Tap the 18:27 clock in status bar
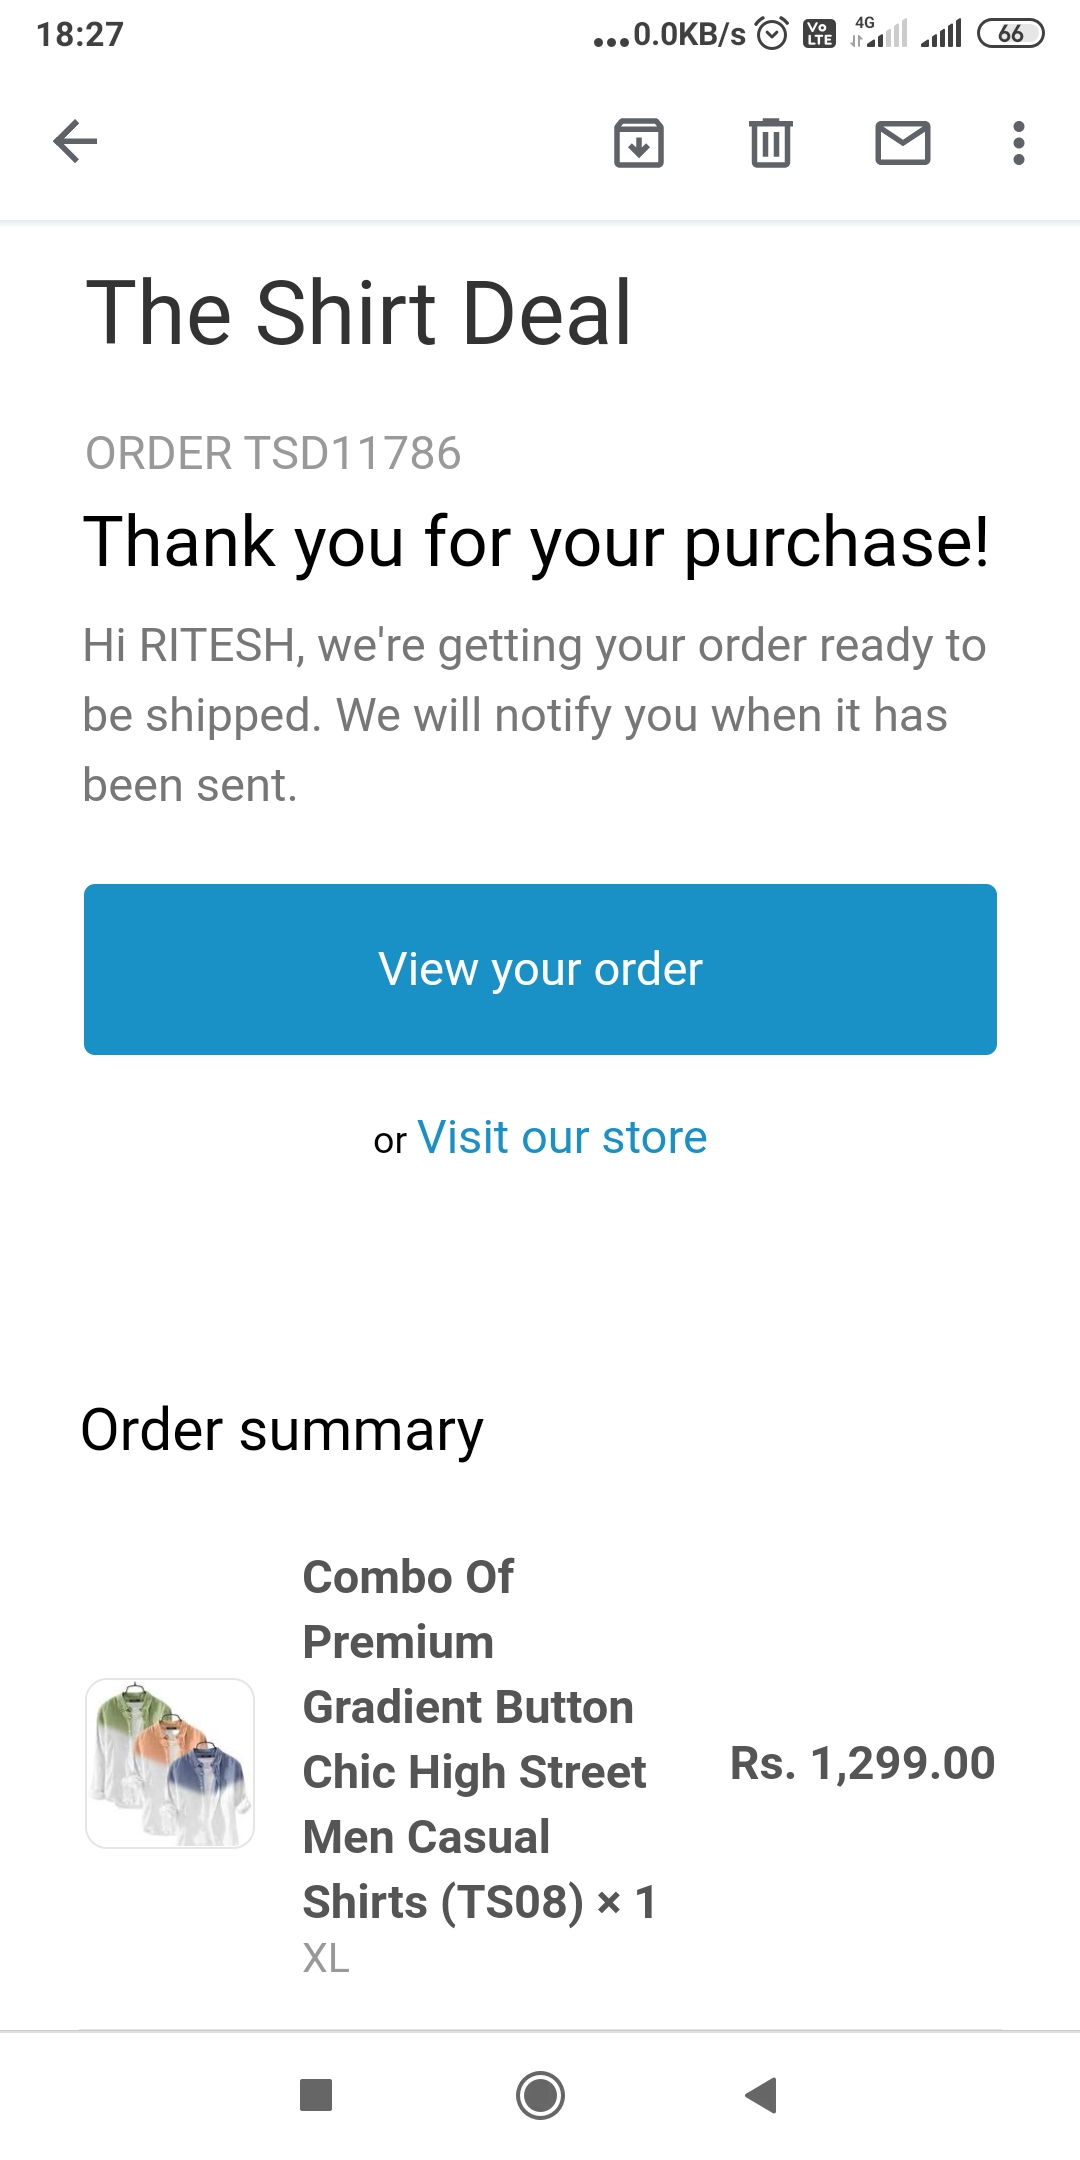The height and width of the screenshot is (2160, 1080). pyautogui.click(x=80, y=34)
